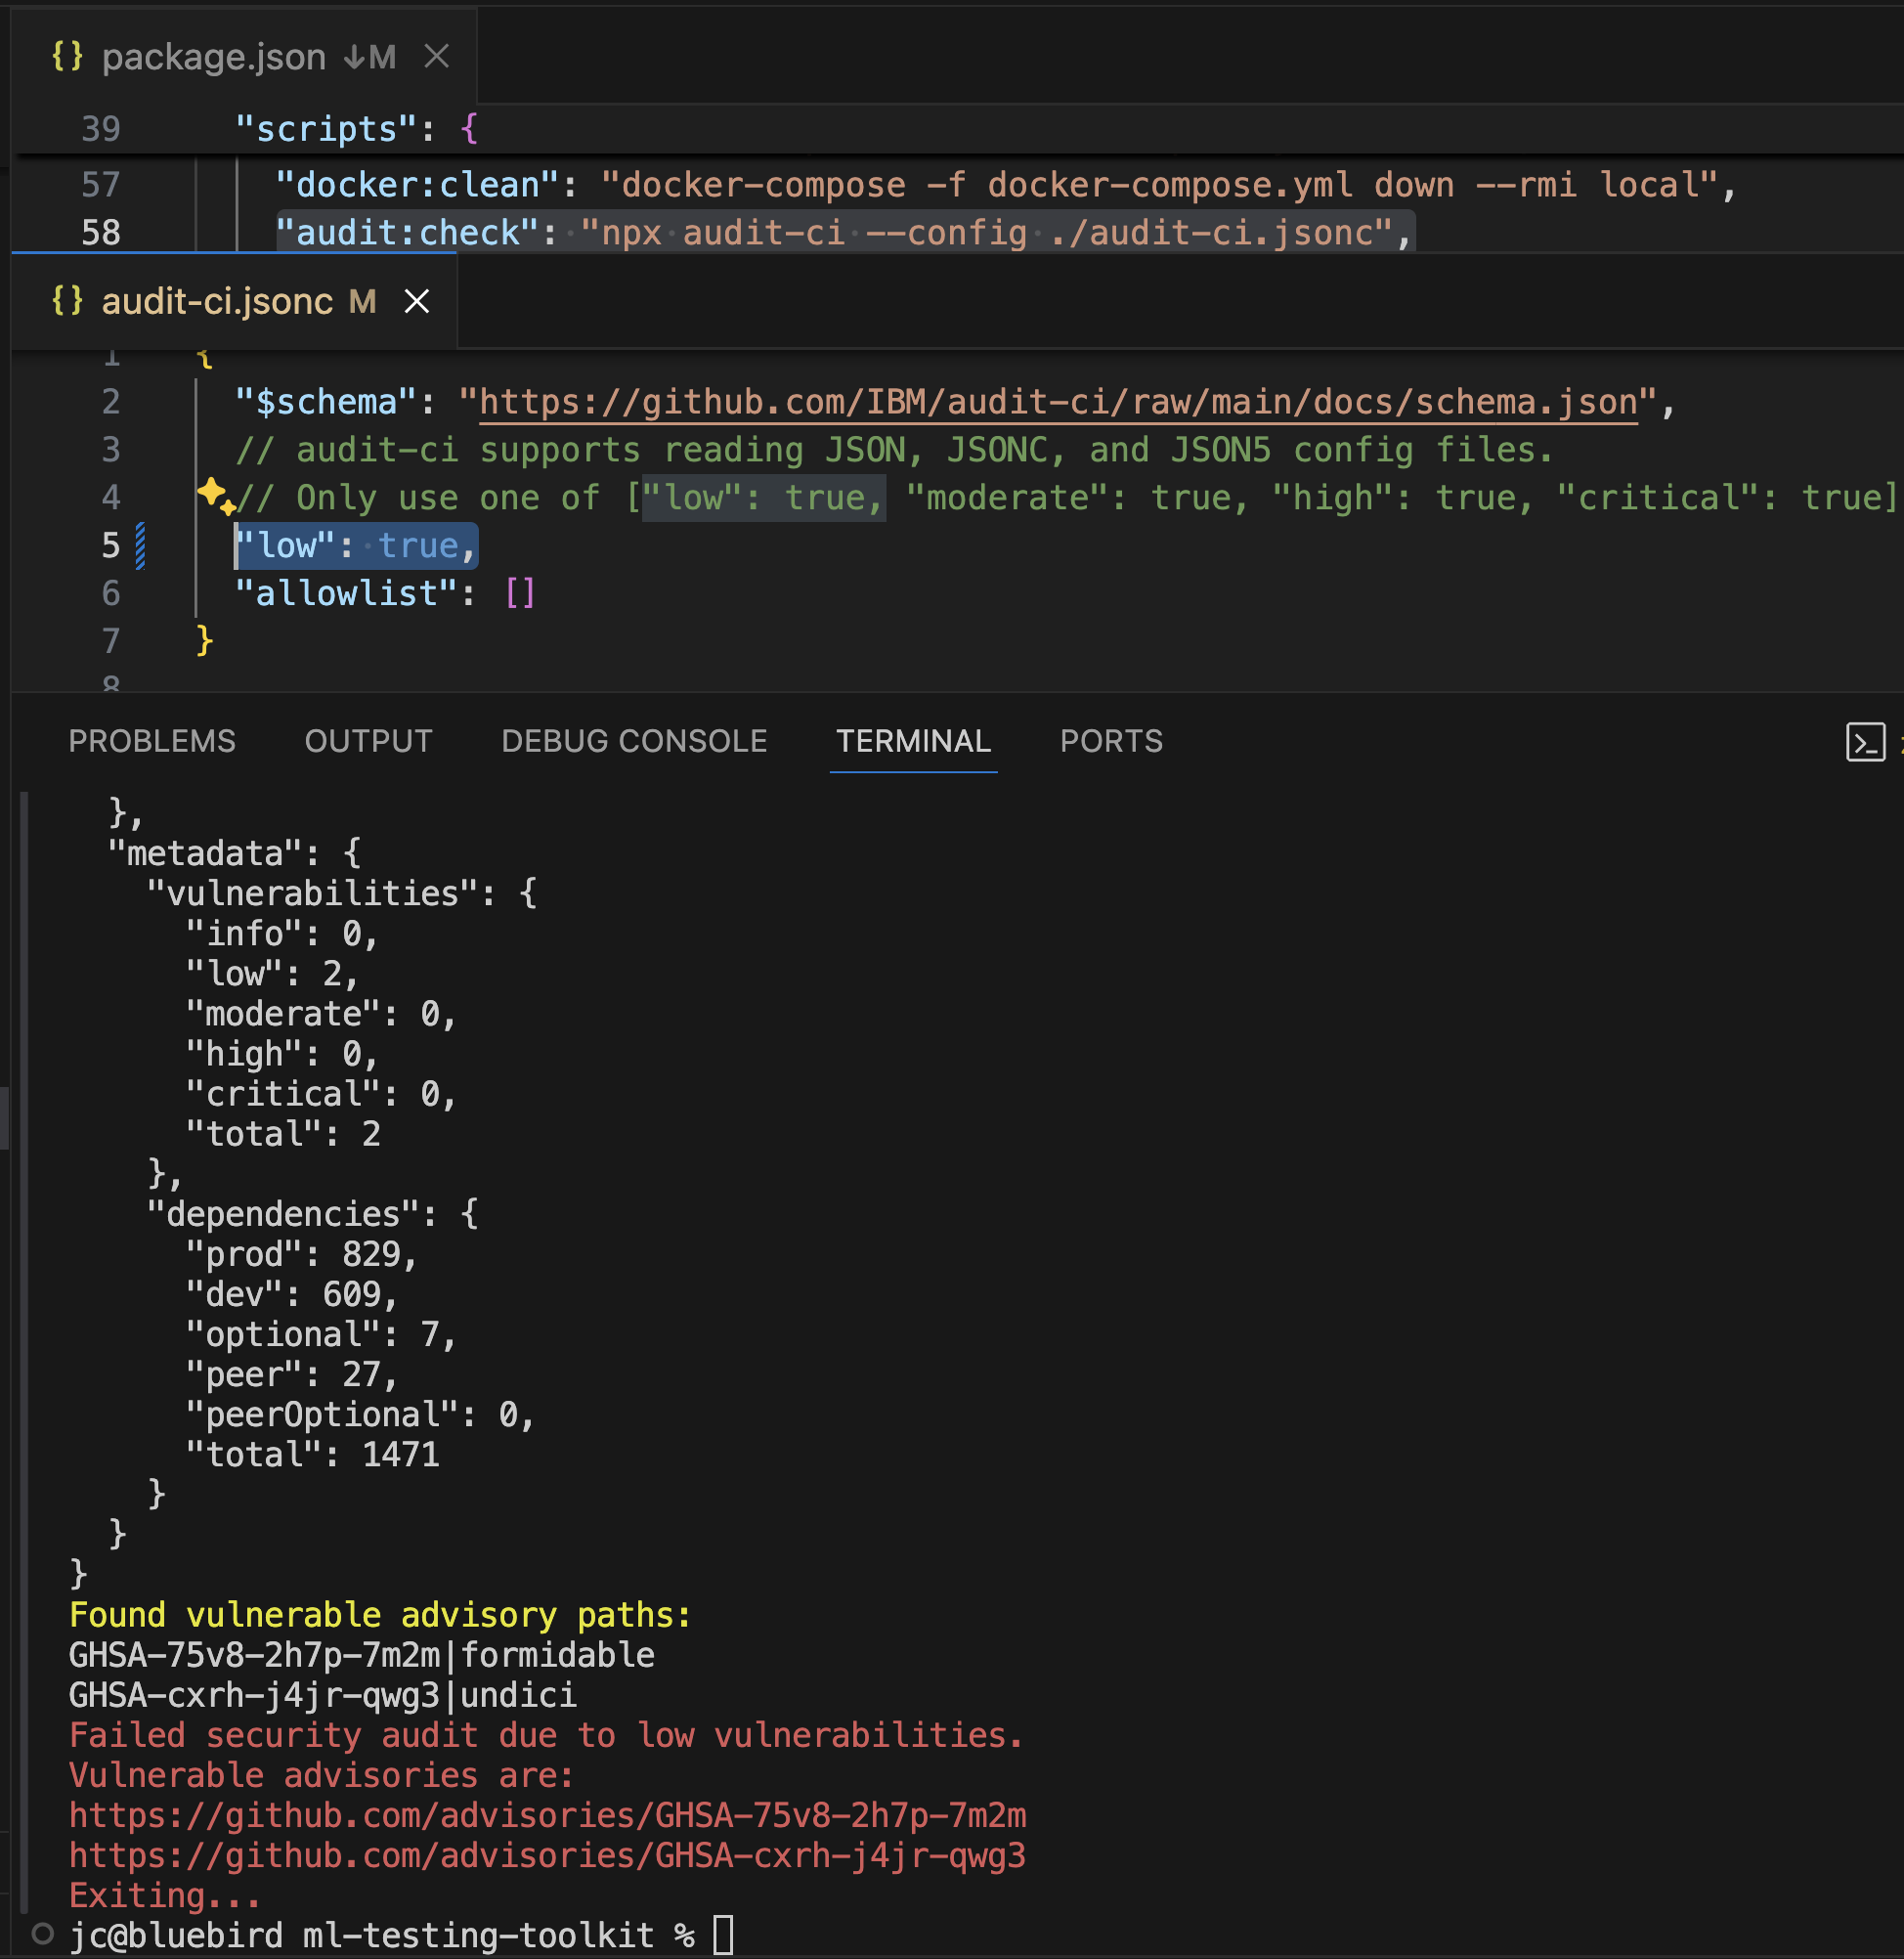
Task: Switch to the PROBLEMS panel tab
Action: tap(152, 741)
